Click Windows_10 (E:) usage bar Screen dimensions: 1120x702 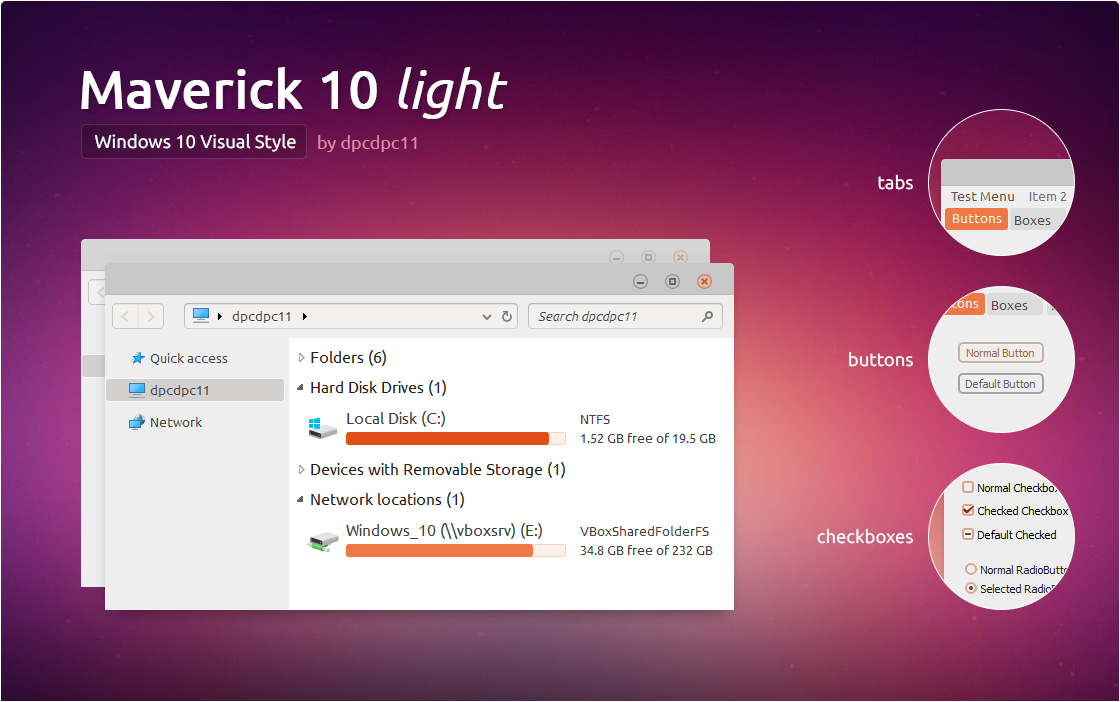coord(456,551)
